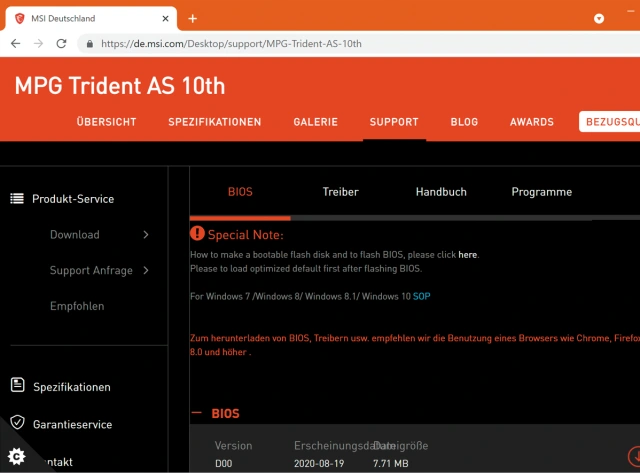This screenshot has width=640, height=473.
Task: Click the padlock site info icon
Action: coord(88,44)
